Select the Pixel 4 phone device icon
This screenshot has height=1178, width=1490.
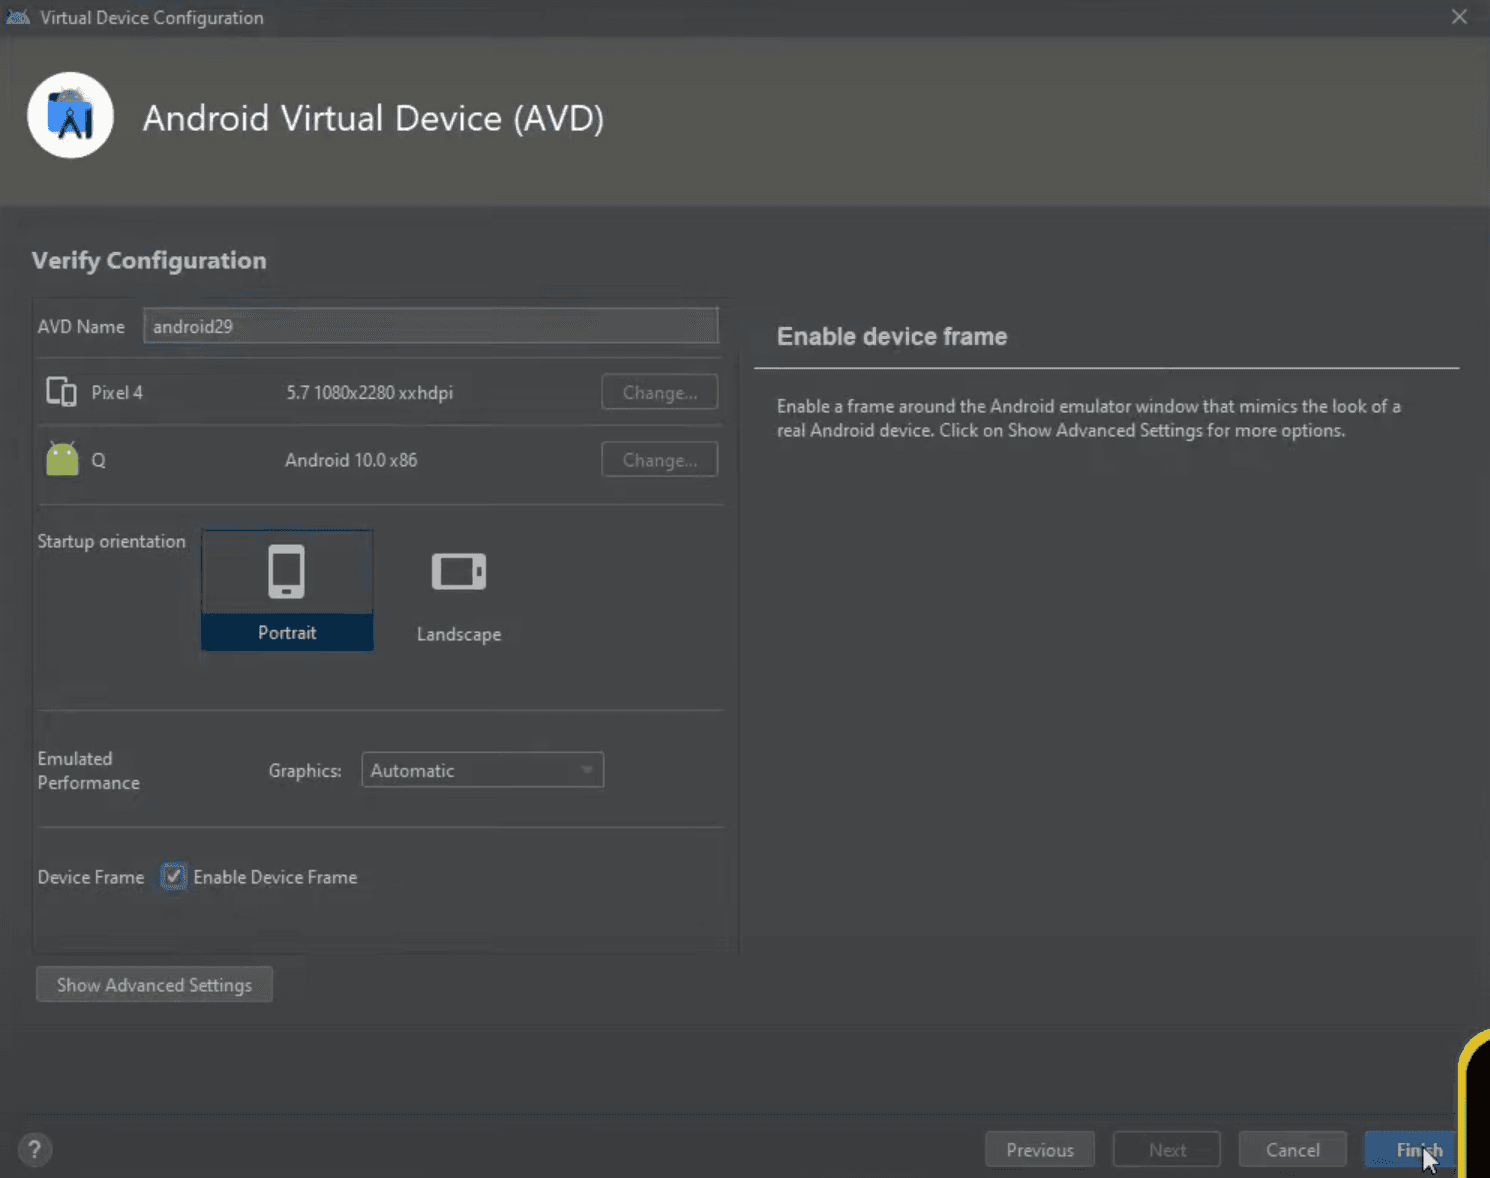(x=60, y=392)
